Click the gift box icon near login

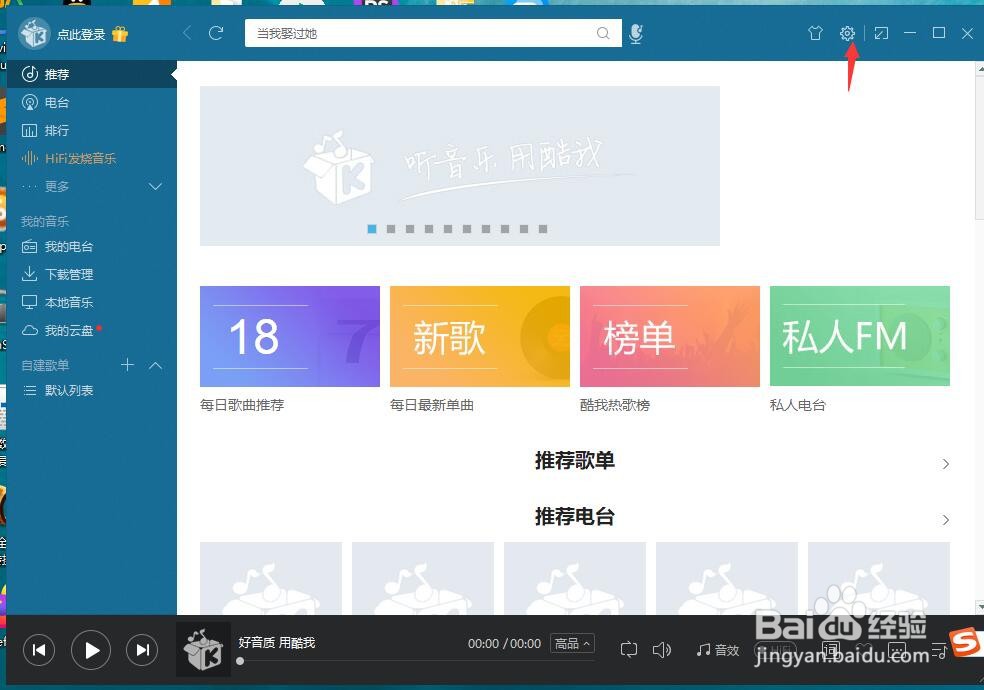120,34
